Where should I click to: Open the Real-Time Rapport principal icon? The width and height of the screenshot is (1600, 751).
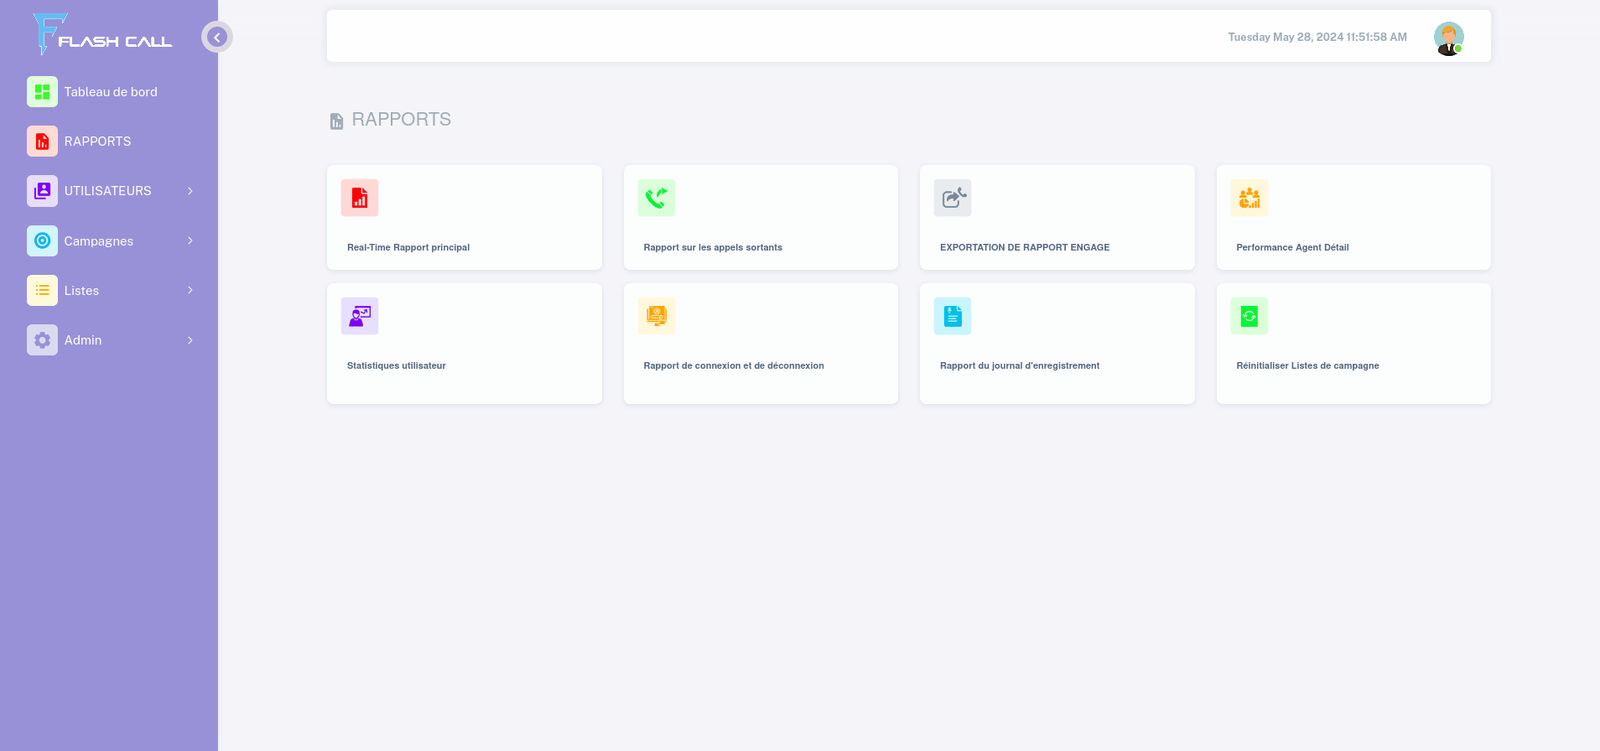pyautogui.click(x=359, y=198)
